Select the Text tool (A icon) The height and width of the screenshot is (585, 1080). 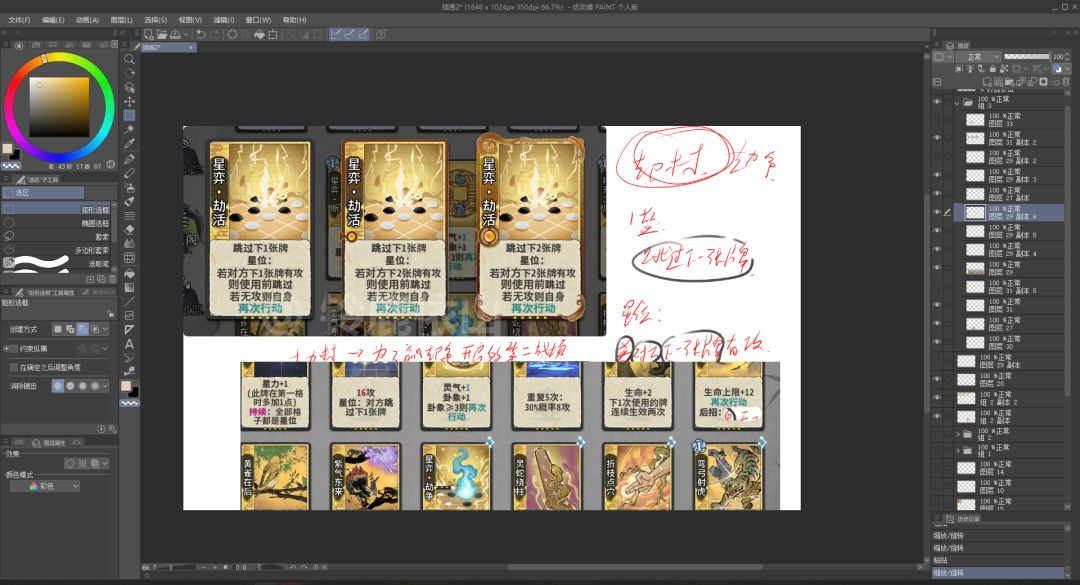coord(129,344)
